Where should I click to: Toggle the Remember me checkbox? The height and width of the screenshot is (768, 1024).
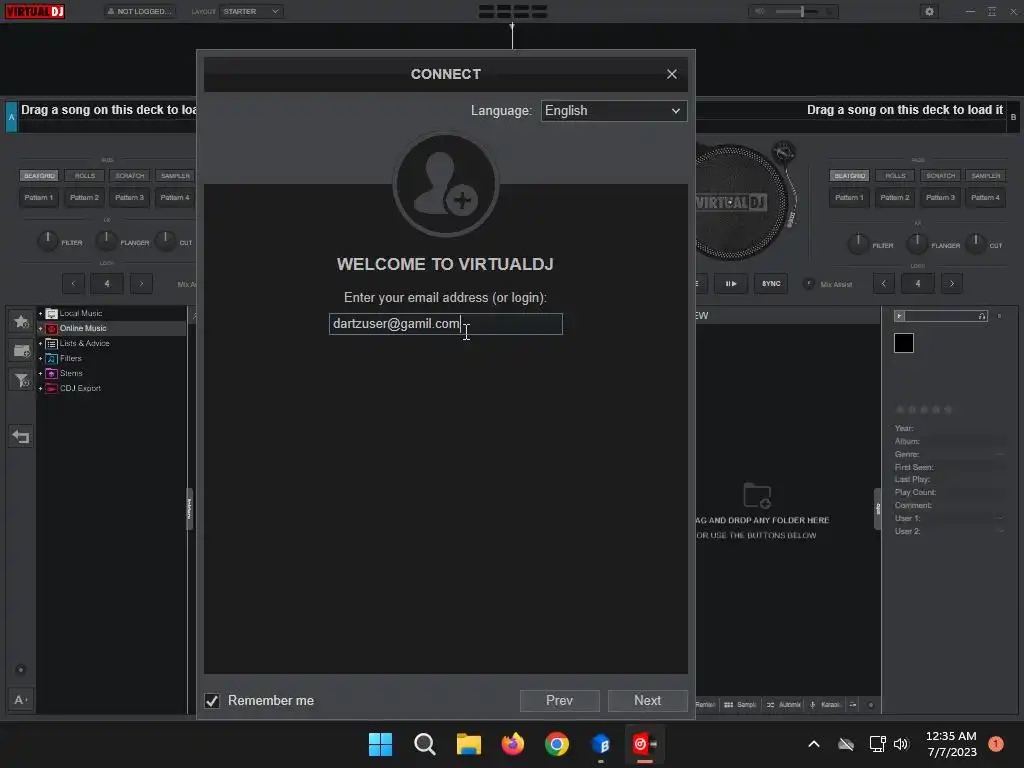[x=212, y=701]
